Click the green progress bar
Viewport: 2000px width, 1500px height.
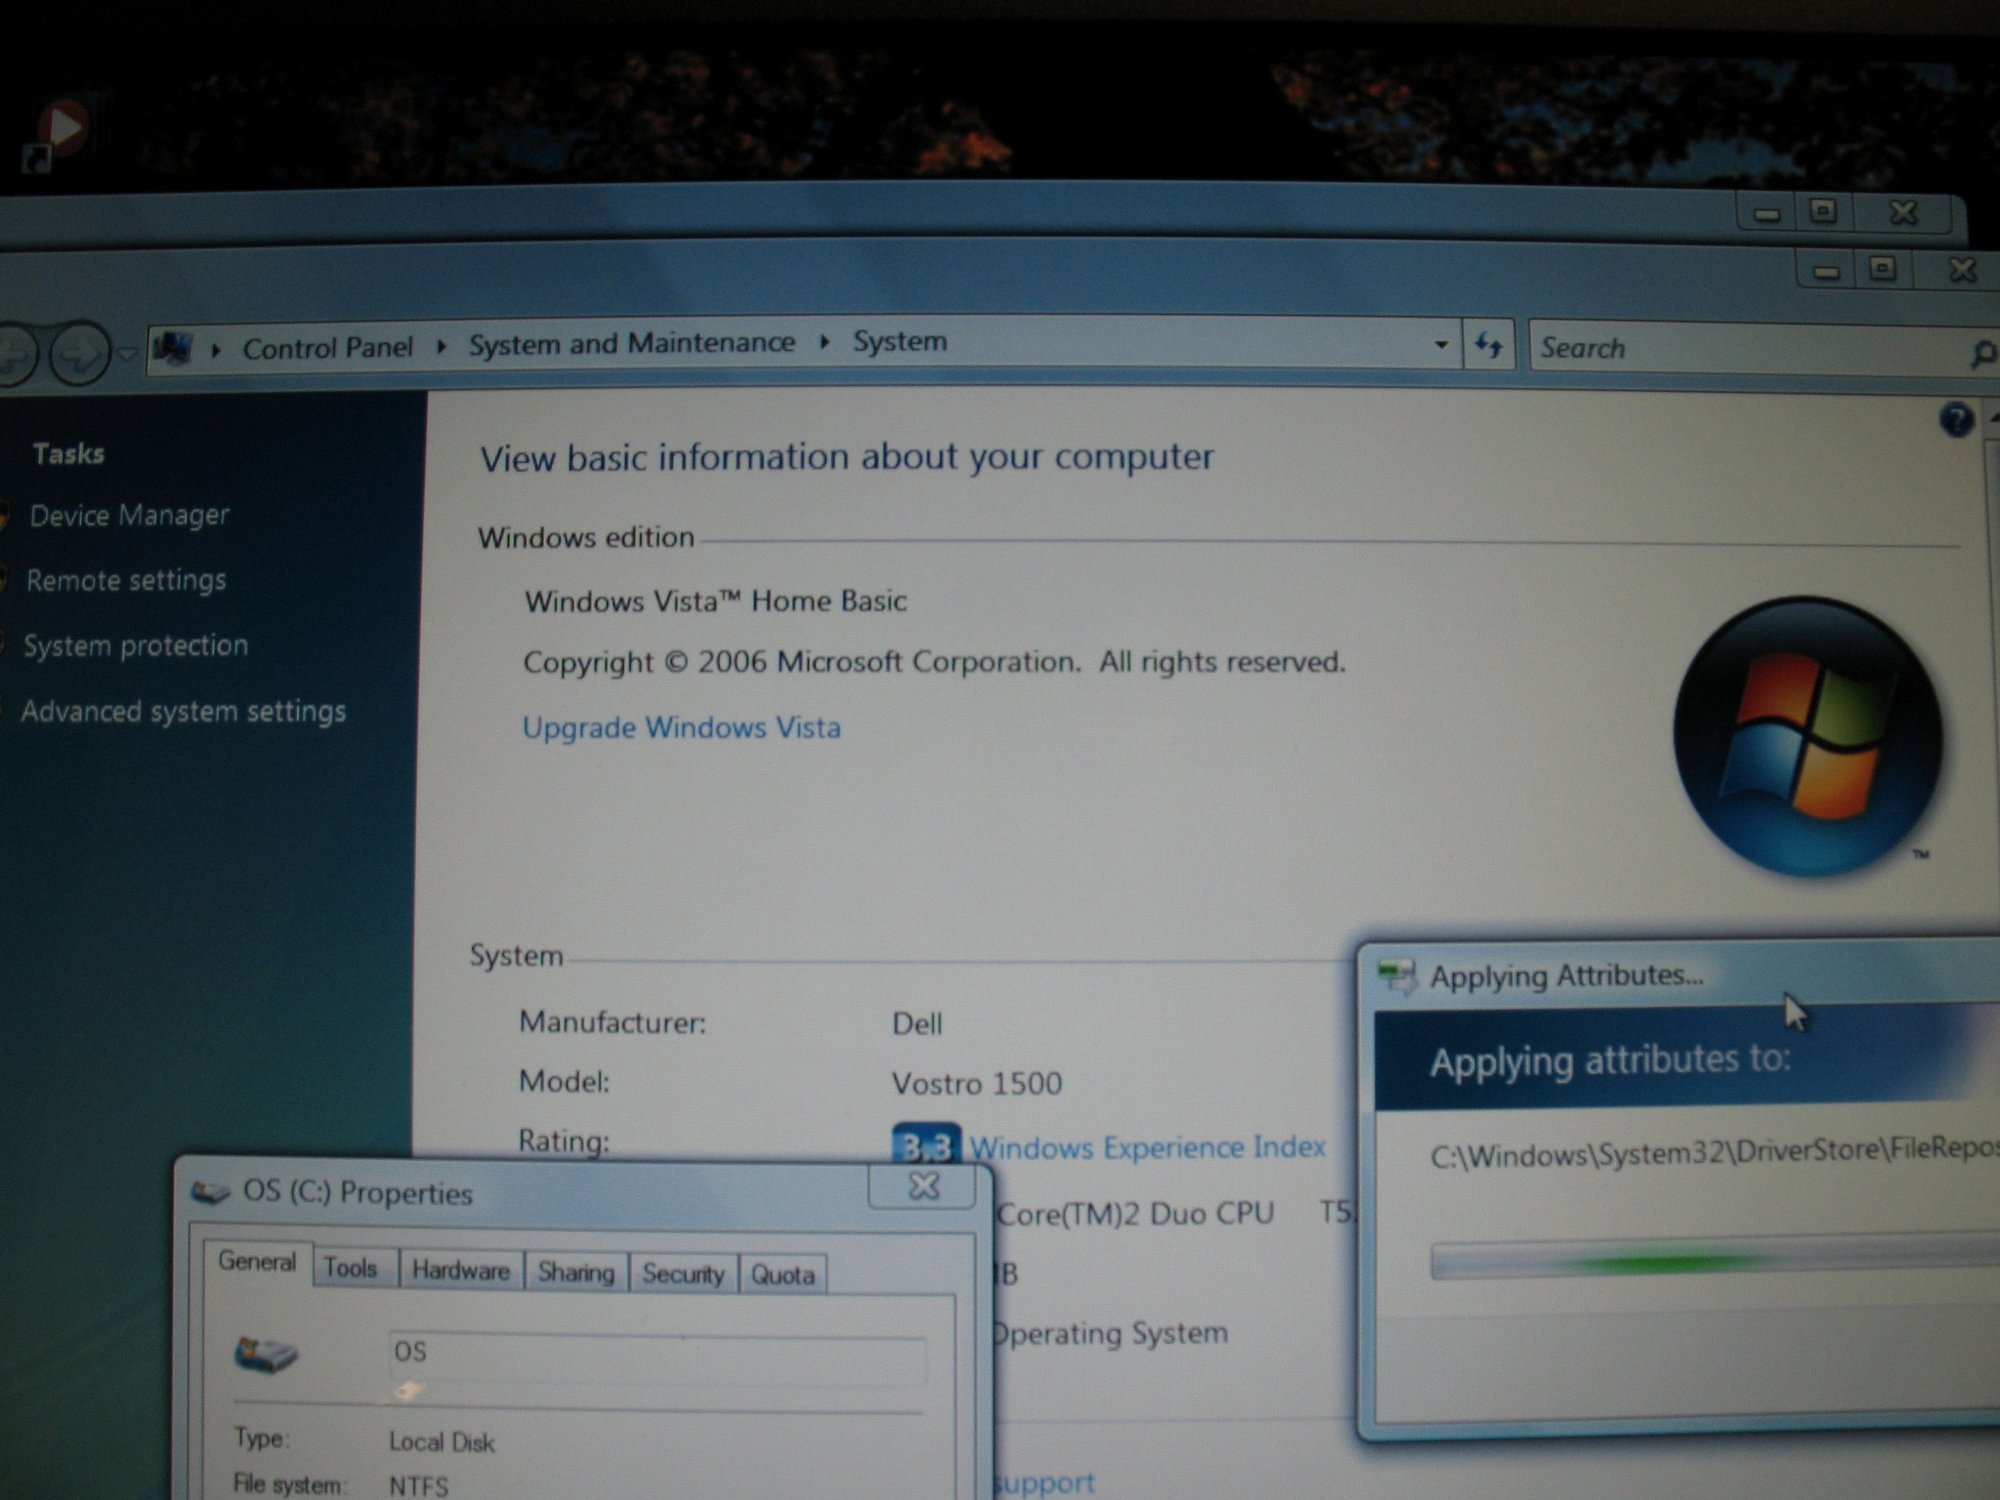1715,1261
